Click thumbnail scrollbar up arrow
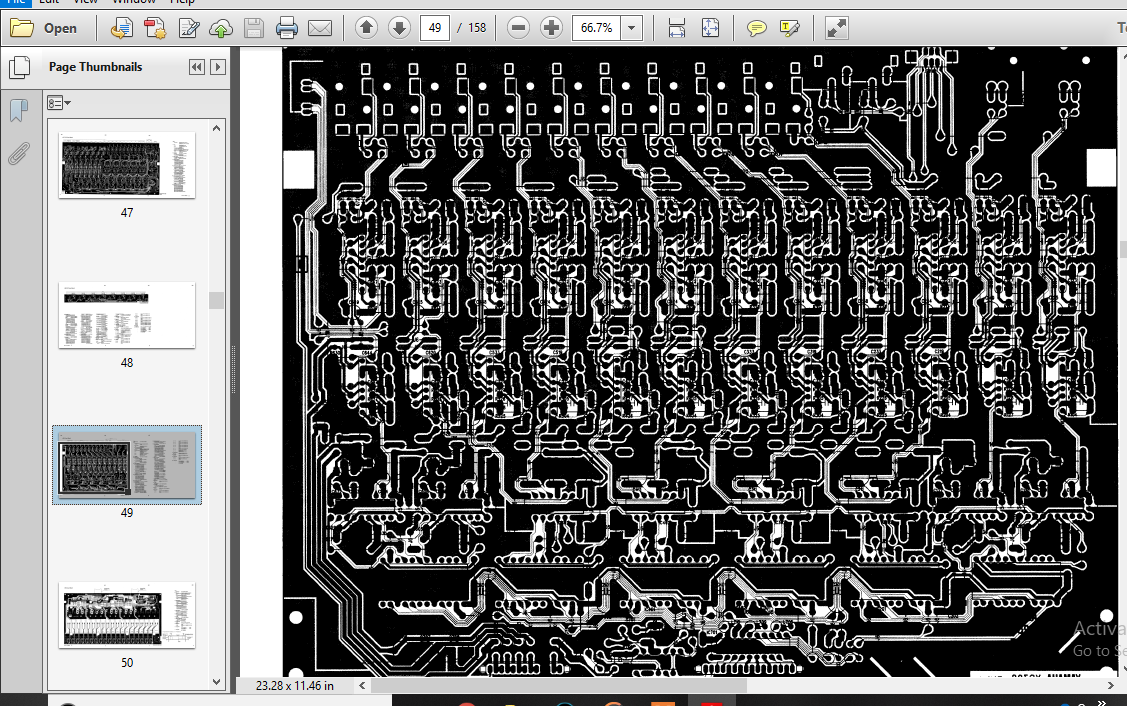The image size is (1127, 706). 216,128
